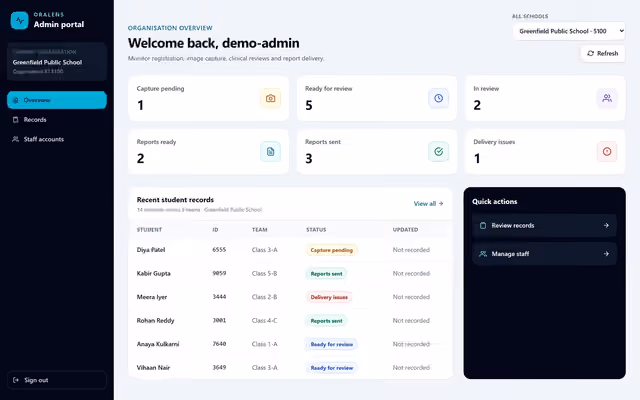
Task: Click Meera Iyer's Delivery issues status badge
Action: point(329,297)
